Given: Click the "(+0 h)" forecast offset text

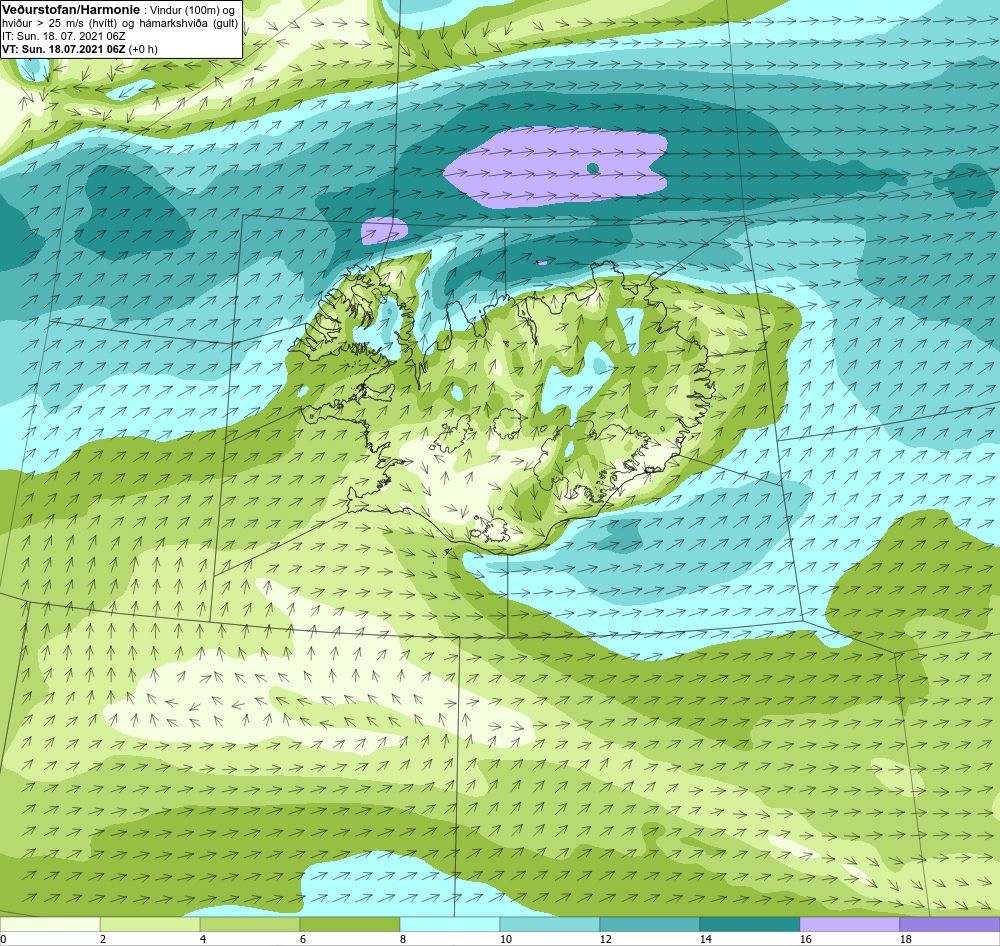Looking at the screenshot, I should pyautogui.click(x=143, y=49).
